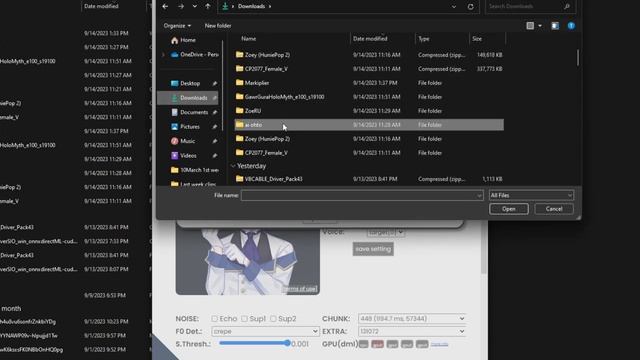This screenshot has width=640, height=360.
Task: Click the change view icon
Action: pos(530,26)
